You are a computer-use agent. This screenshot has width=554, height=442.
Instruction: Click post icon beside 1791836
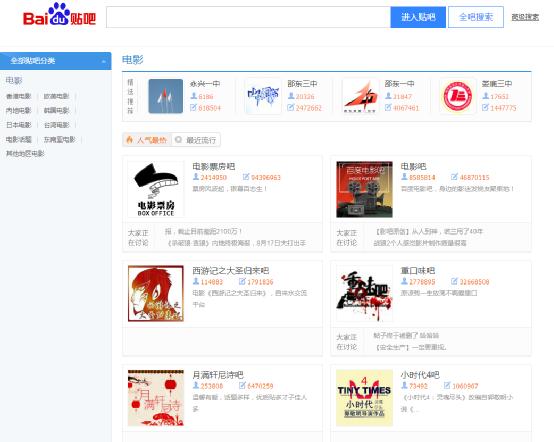242,281
